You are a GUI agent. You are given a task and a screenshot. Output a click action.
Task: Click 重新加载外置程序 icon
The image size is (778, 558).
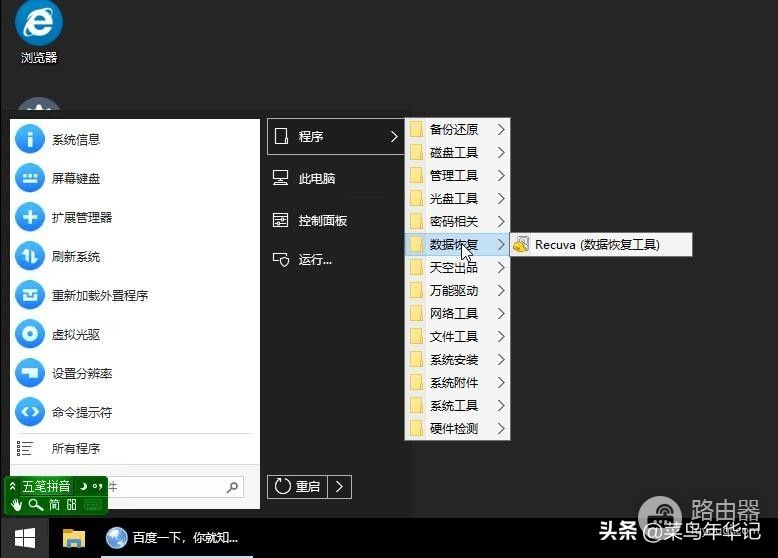pyautogui.click(x=30, y=296)
